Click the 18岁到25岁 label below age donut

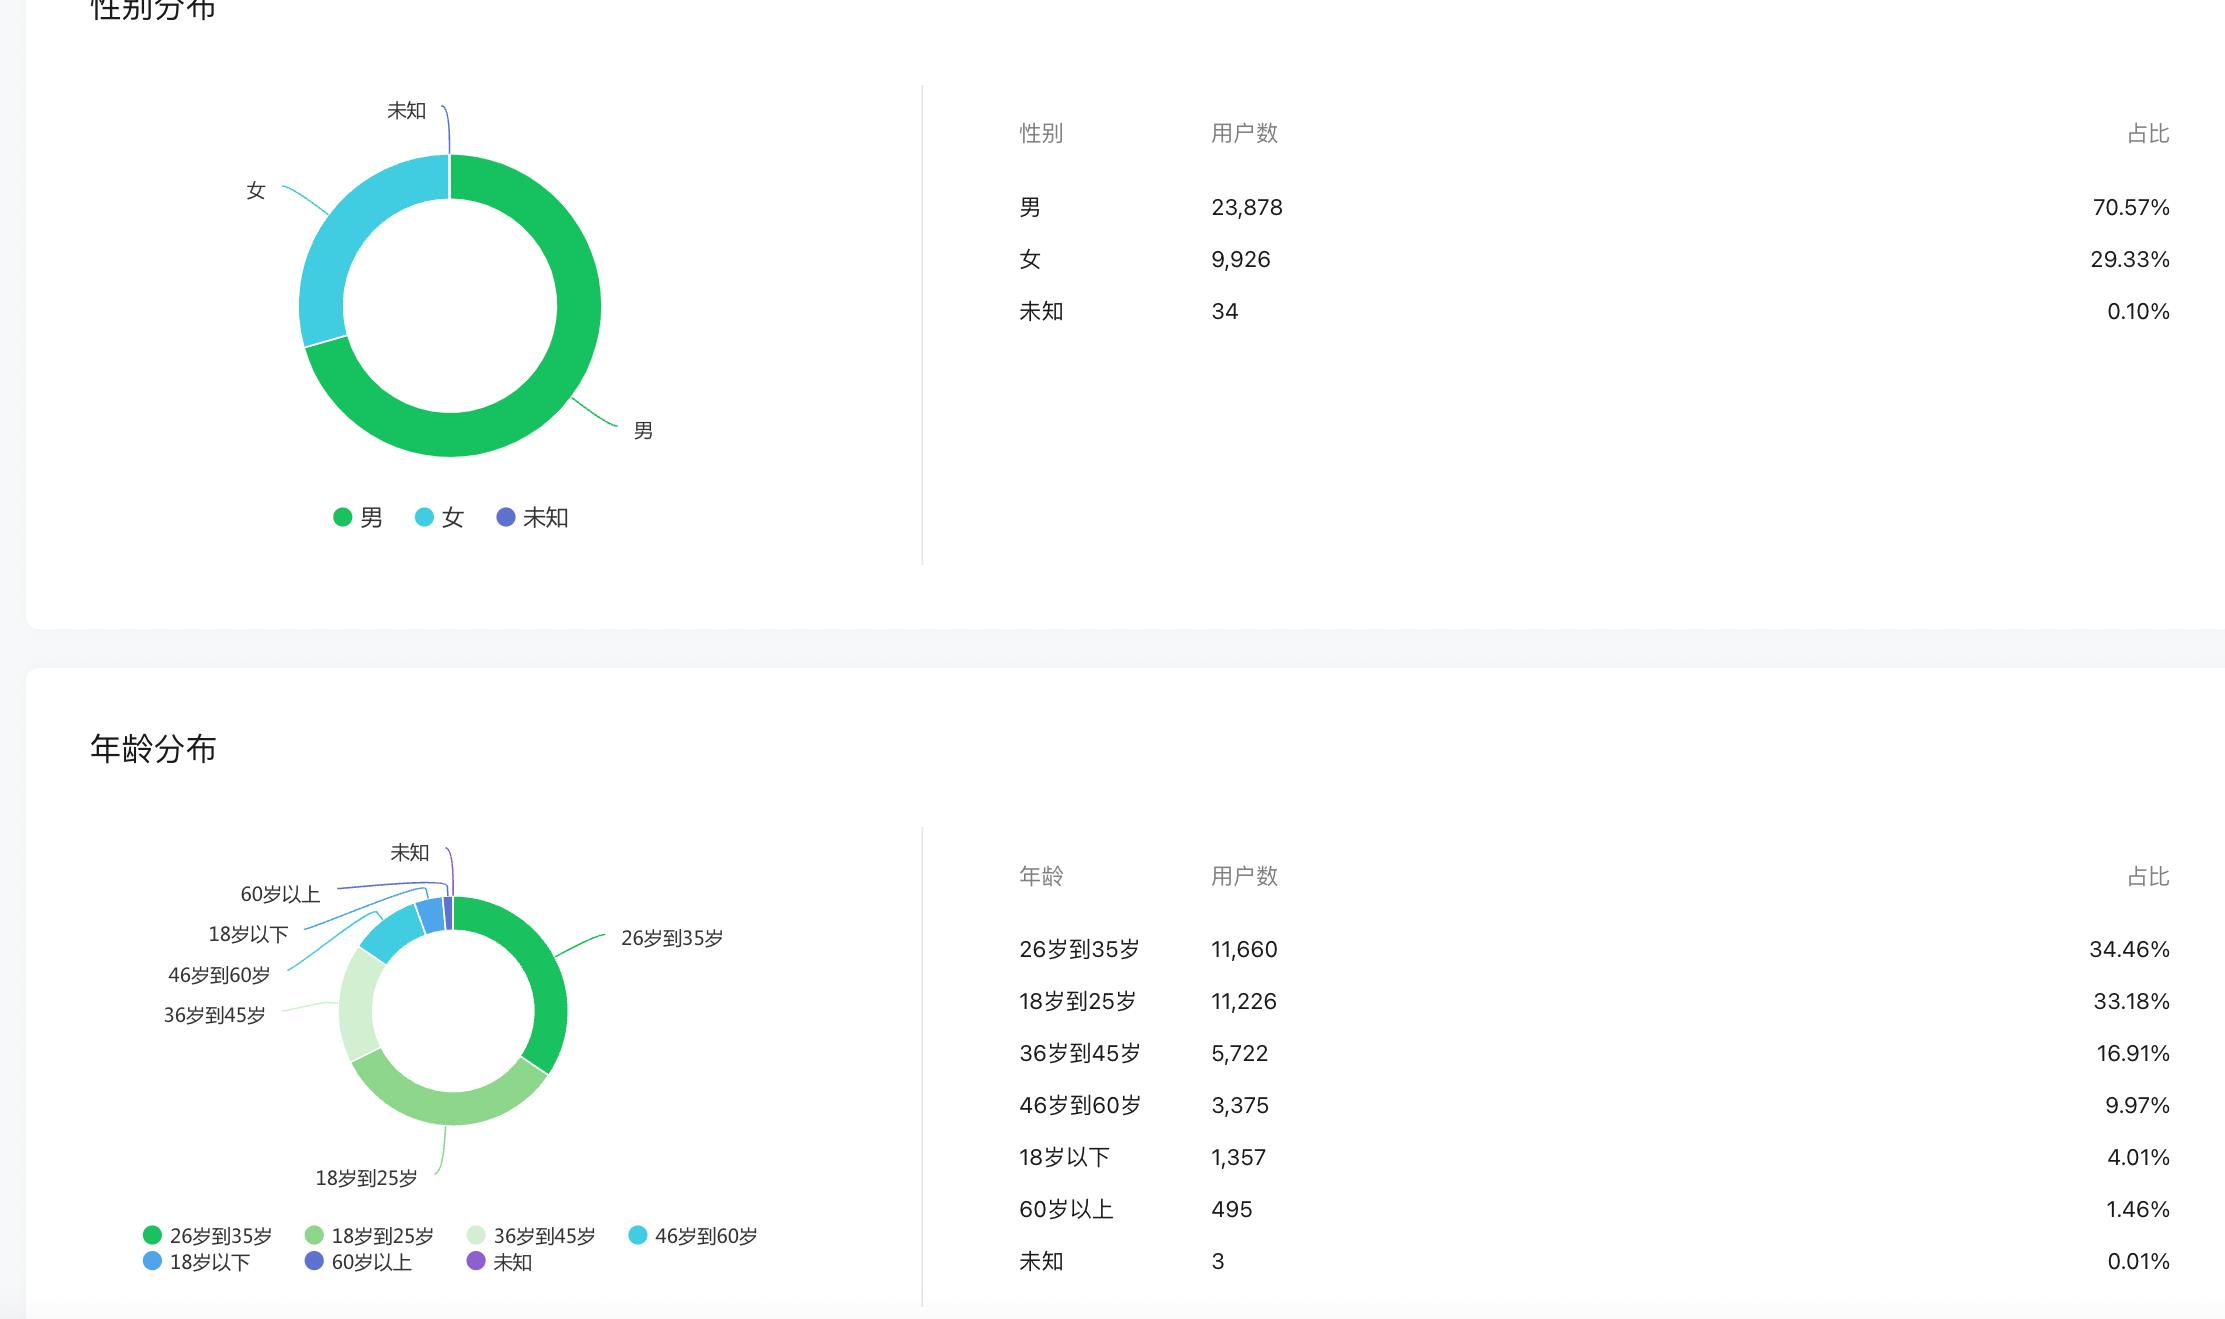[366, 1178]
